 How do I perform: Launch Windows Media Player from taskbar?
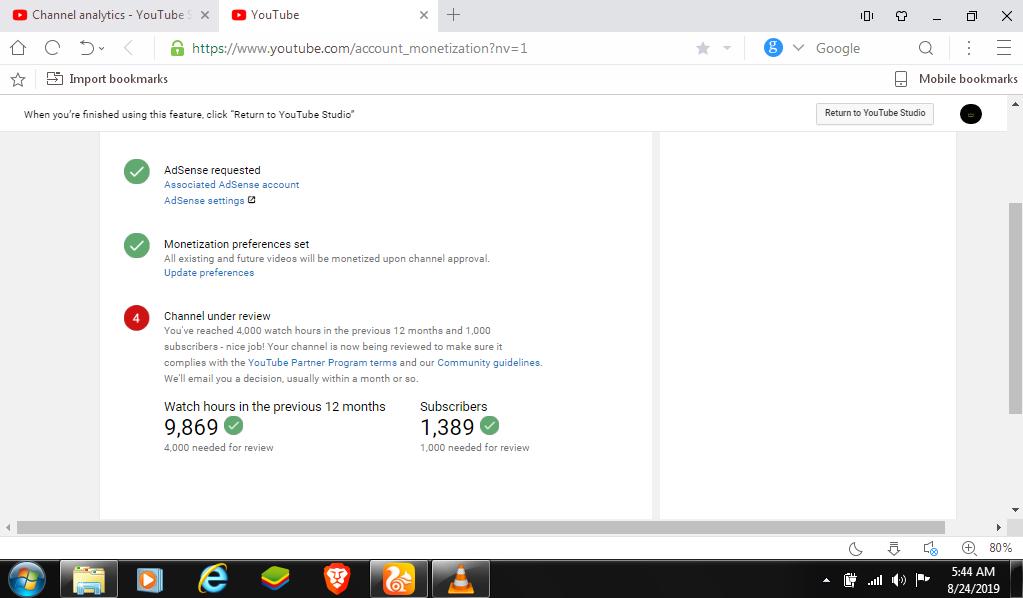tap(149, 580)
